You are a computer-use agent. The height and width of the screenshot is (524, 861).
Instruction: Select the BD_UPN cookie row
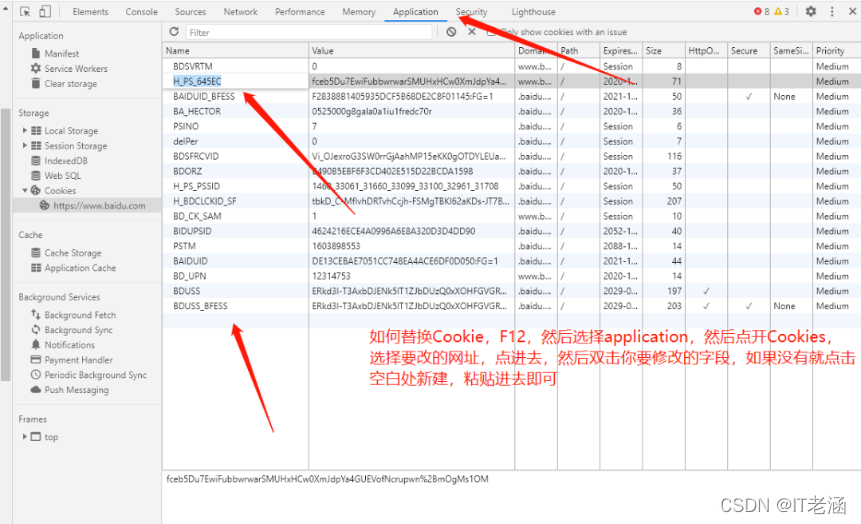click(x=511, y=276)
